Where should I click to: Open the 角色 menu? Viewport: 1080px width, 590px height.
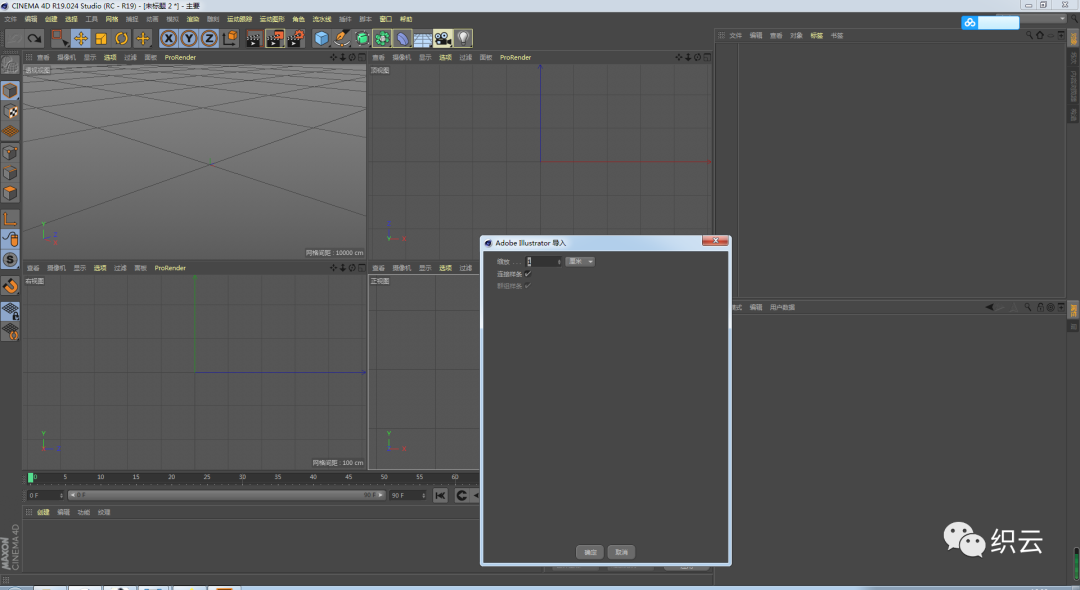(x=298, y=19)
